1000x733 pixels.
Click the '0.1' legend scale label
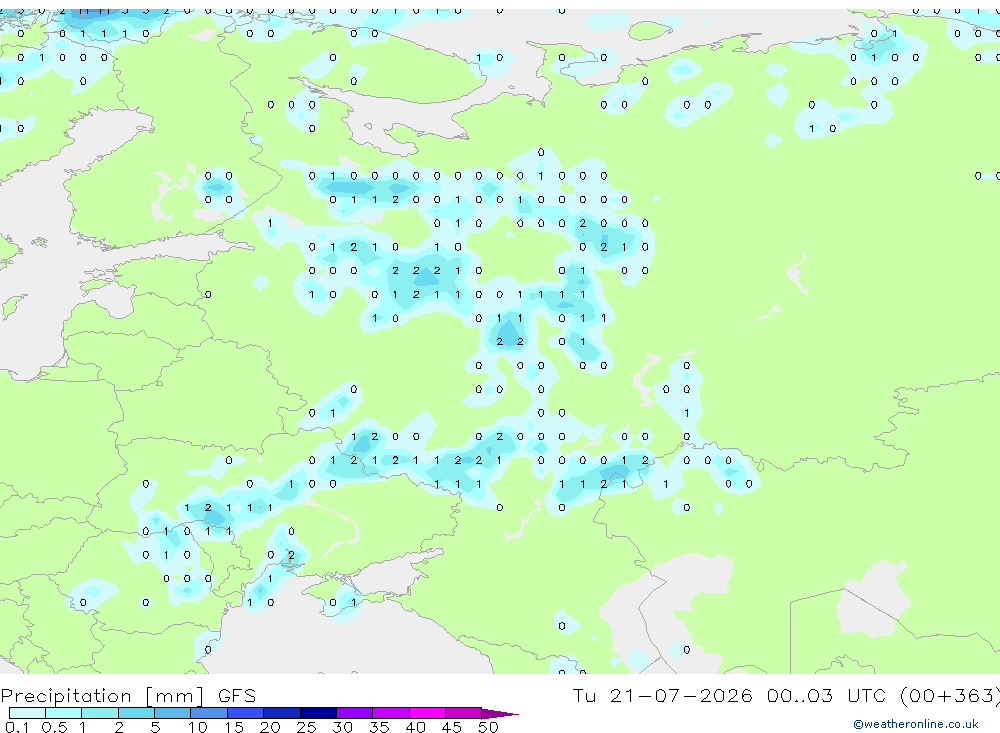pyautogui.click(x=17, y=727)
